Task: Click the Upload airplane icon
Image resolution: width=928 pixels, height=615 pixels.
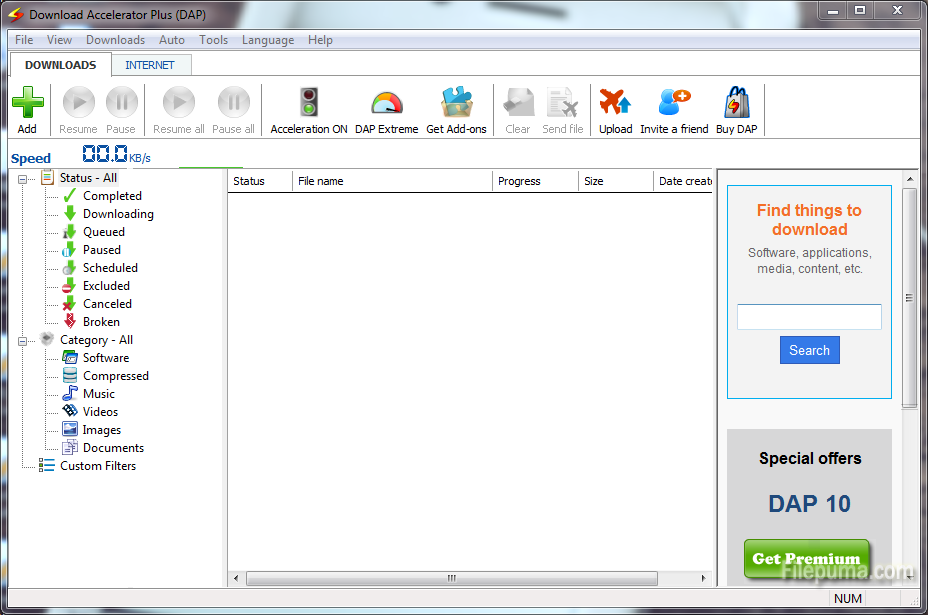Action: pyautogui.click(x=615, y=103)
